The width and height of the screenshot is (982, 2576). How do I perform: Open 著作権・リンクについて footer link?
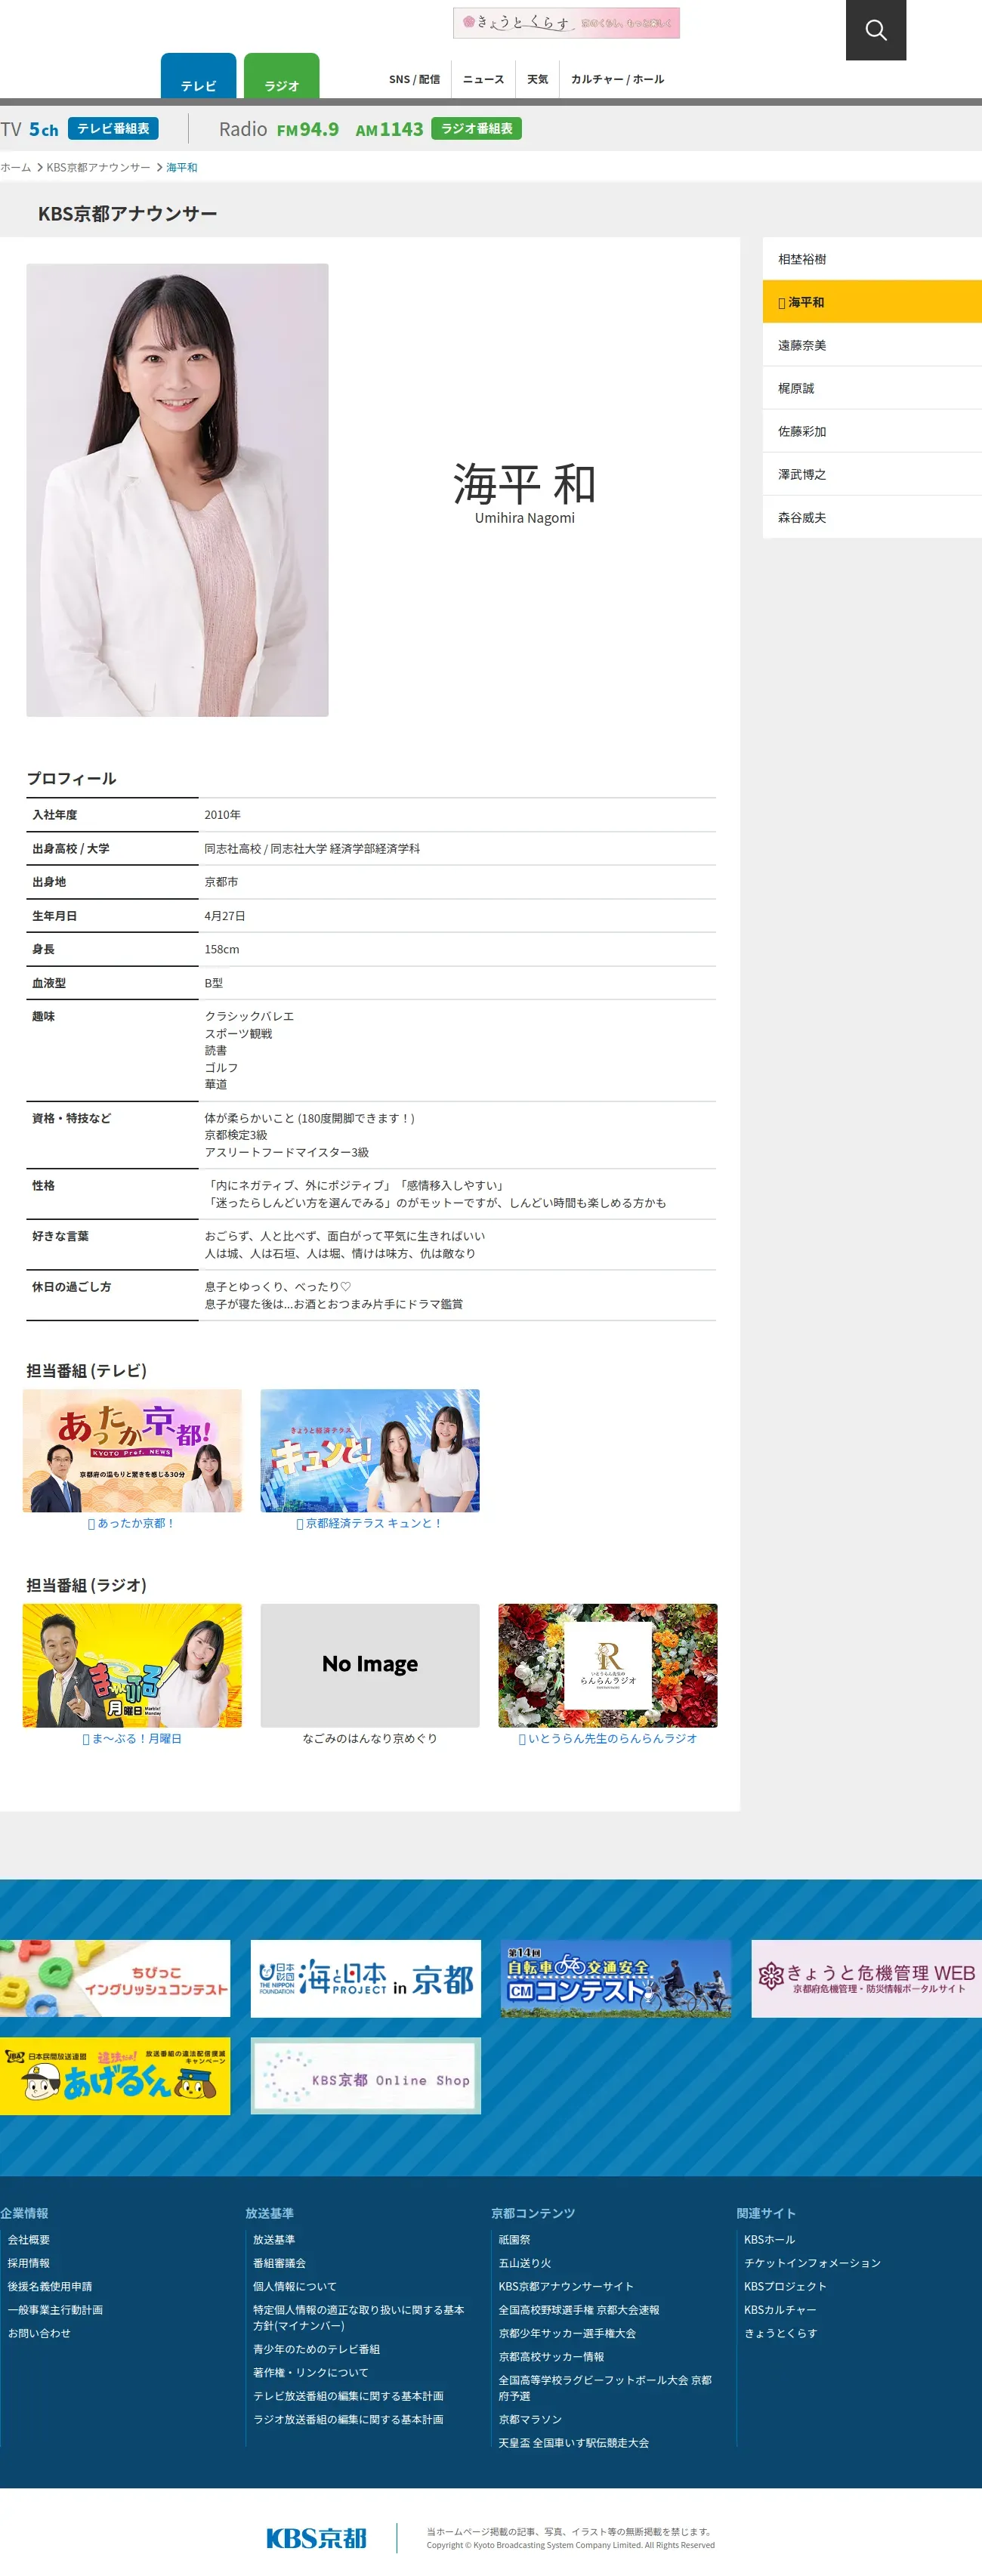311,2372
